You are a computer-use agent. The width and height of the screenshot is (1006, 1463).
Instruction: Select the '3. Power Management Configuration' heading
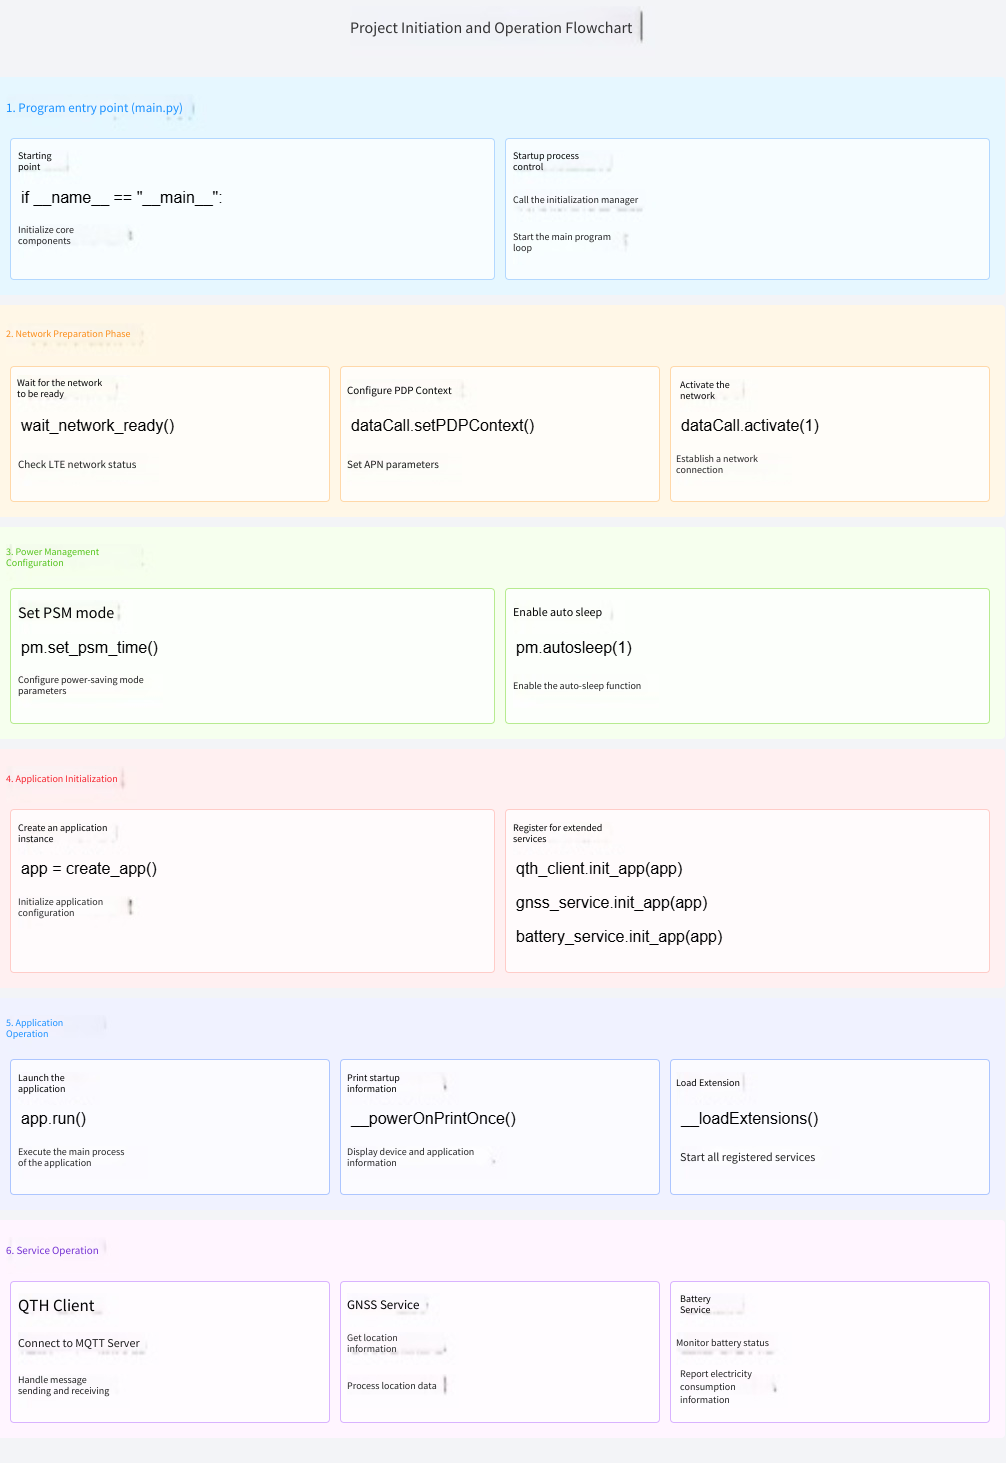click(52, 557)
